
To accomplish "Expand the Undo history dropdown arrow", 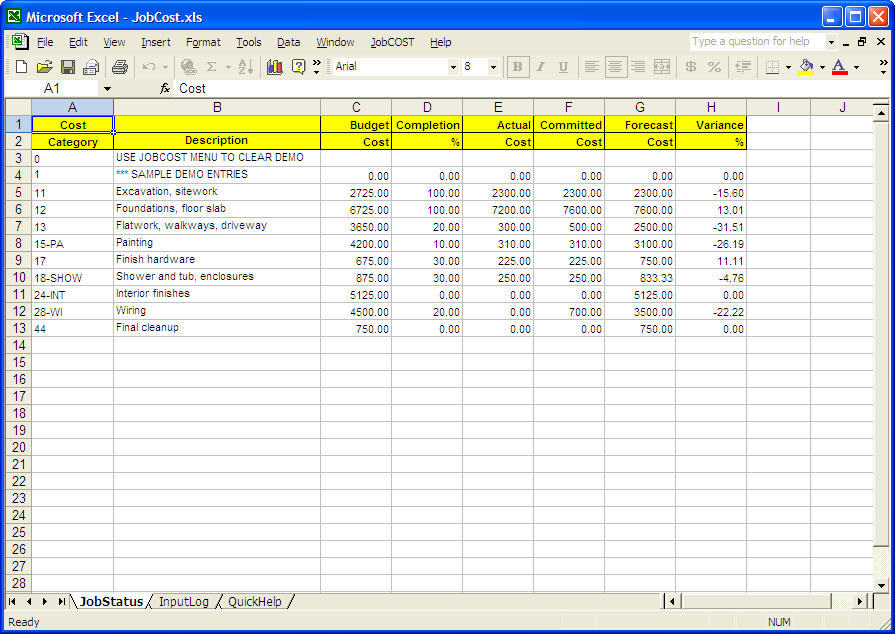I will pos(166,67).
